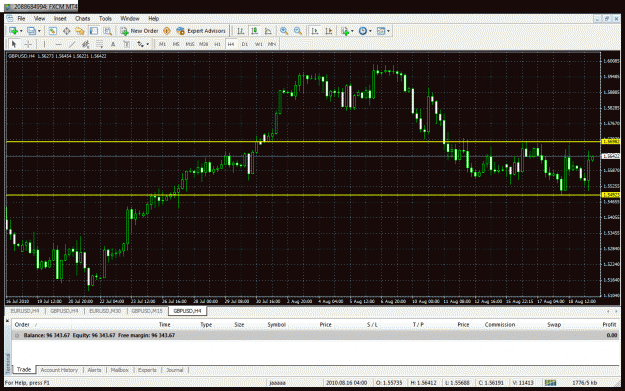Viewport: 625px width, 391px height.
Task: Click the Zoom In magnifier
Action: [x=284, y=31]
